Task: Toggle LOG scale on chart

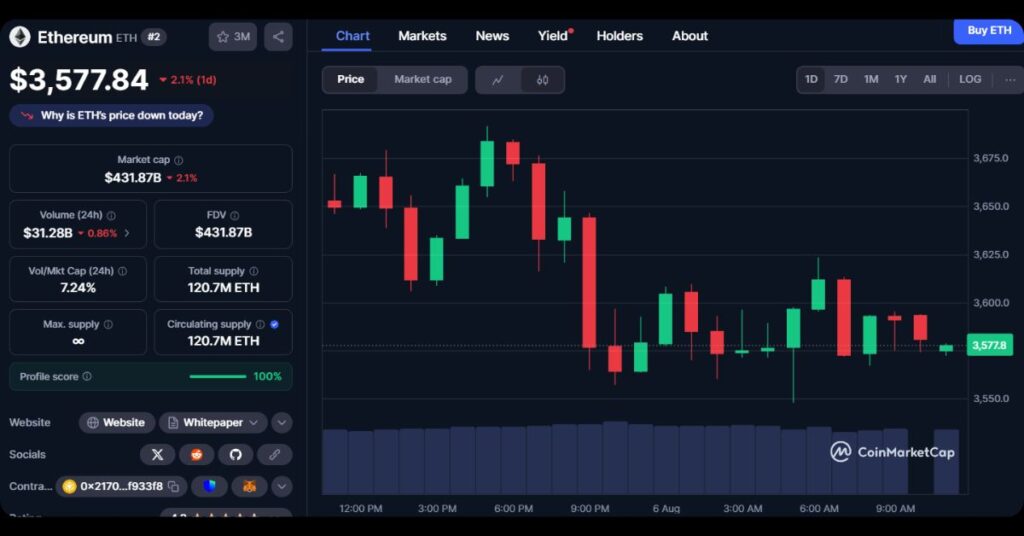Action: (x=970, y=80)
